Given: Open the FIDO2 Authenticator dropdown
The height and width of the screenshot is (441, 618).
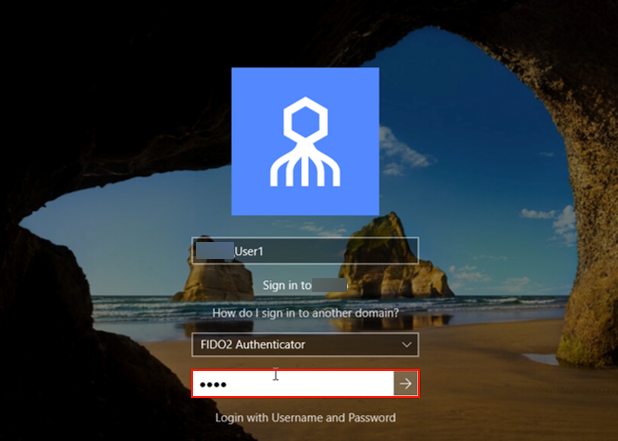Looking at the screenshot, I should pyautogui.click(x=305, y=344).
